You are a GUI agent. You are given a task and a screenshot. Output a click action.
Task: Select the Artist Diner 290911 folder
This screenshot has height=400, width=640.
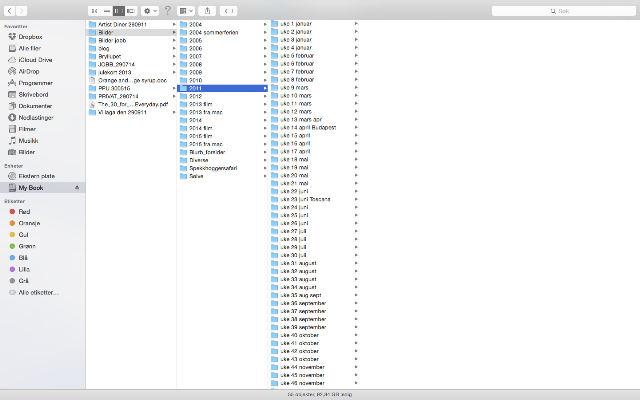[132, 24]
